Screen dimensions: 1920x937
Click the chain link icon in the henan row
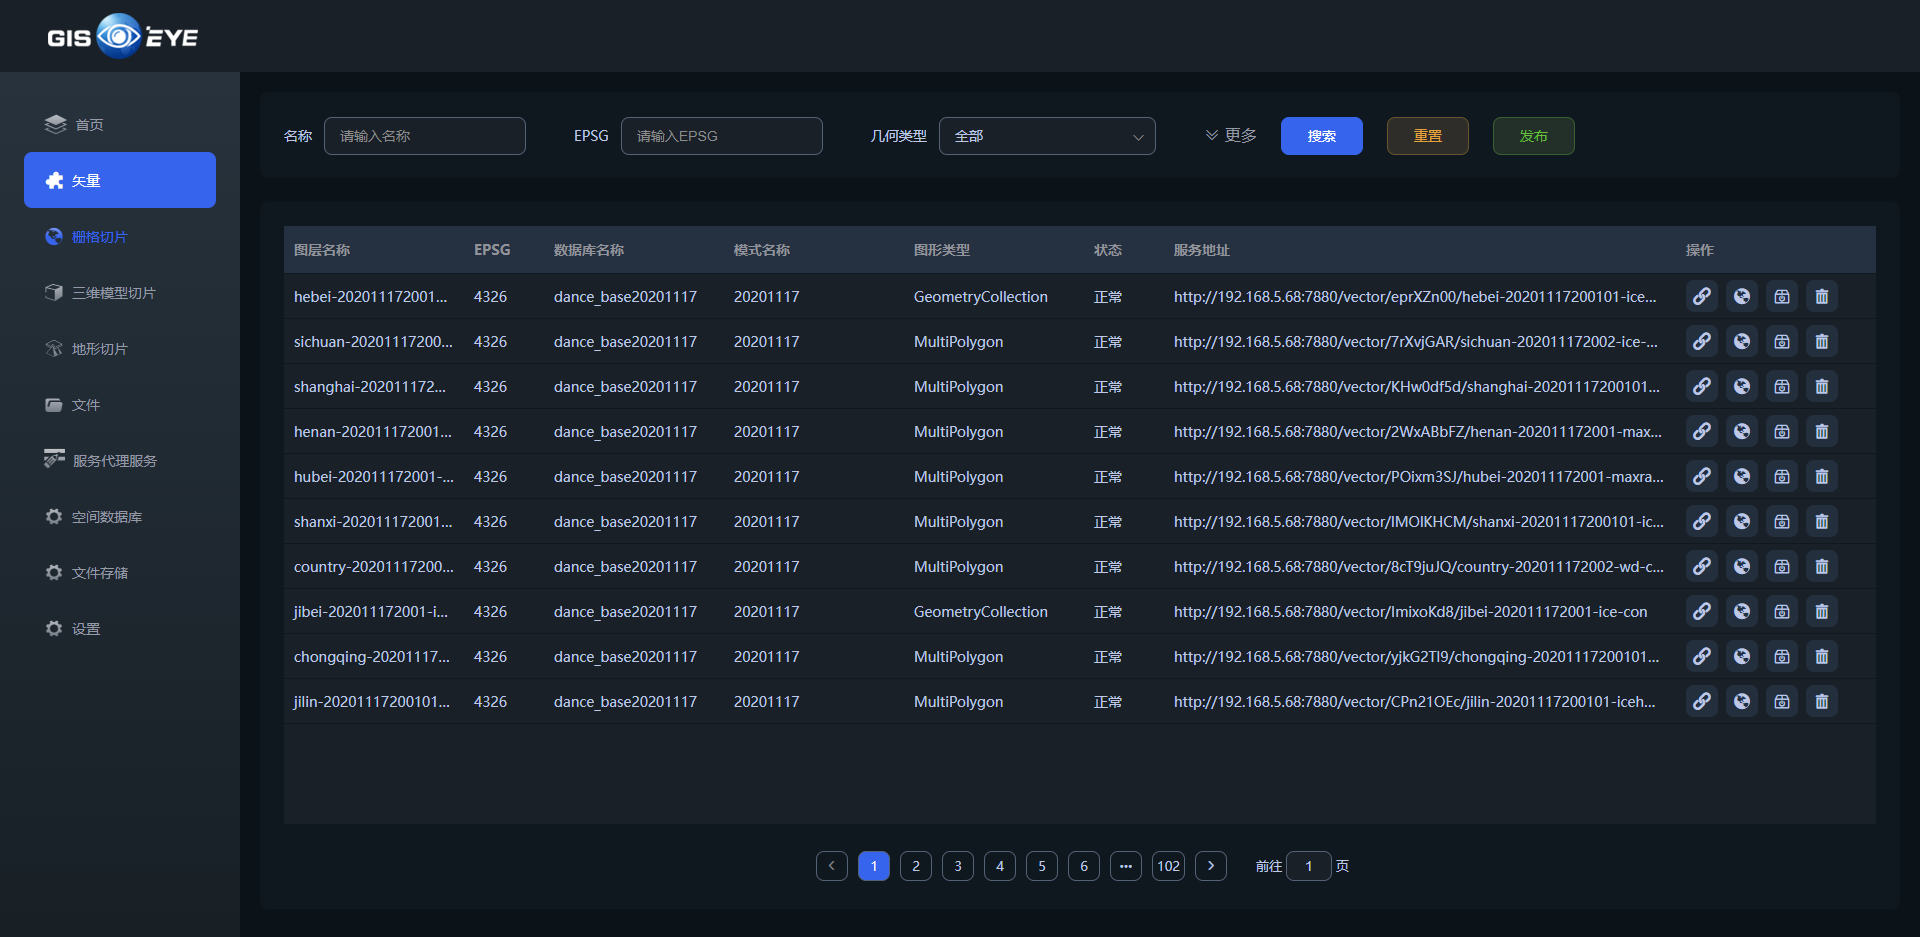pos(1701,431)
